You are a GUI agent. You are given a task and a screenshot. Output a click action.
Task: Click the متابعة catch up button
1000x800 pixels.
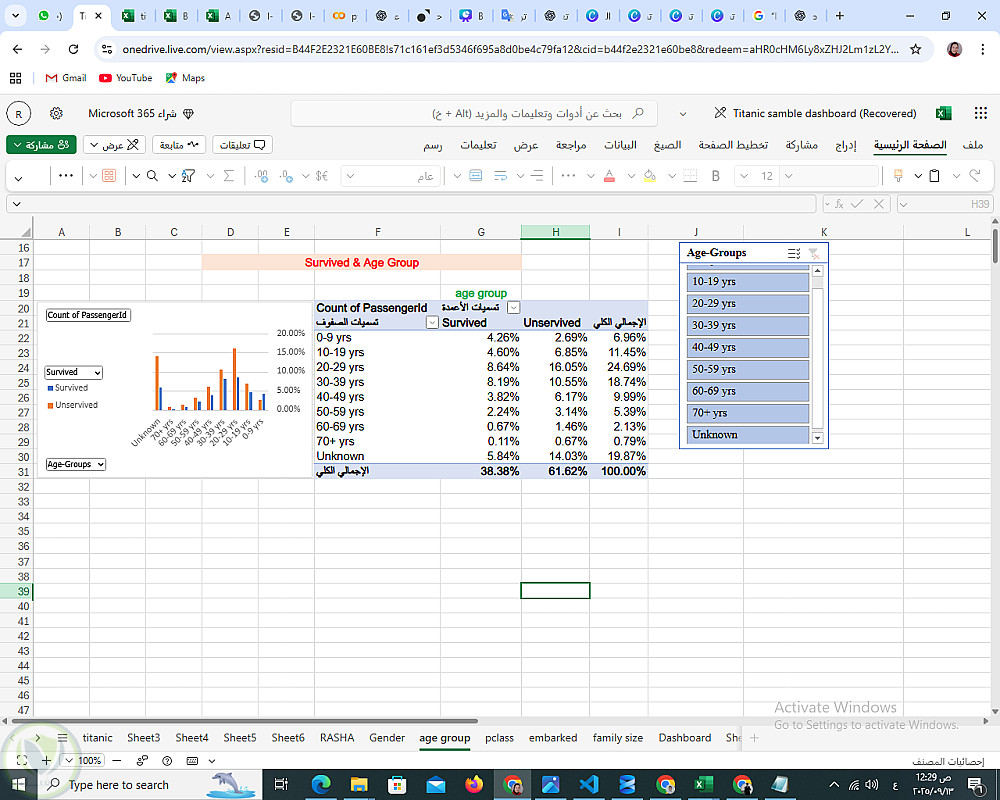pos(179,145)
